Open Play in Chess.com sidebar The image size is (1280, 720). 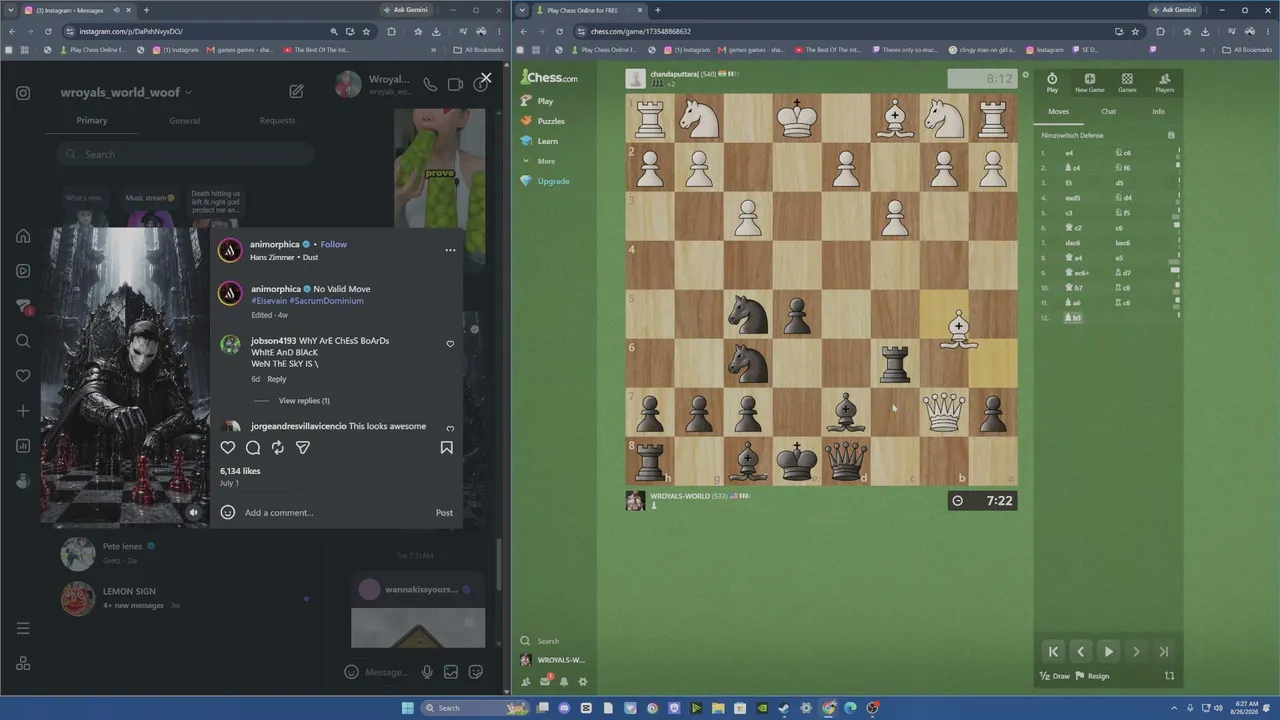tap(545, 101)
